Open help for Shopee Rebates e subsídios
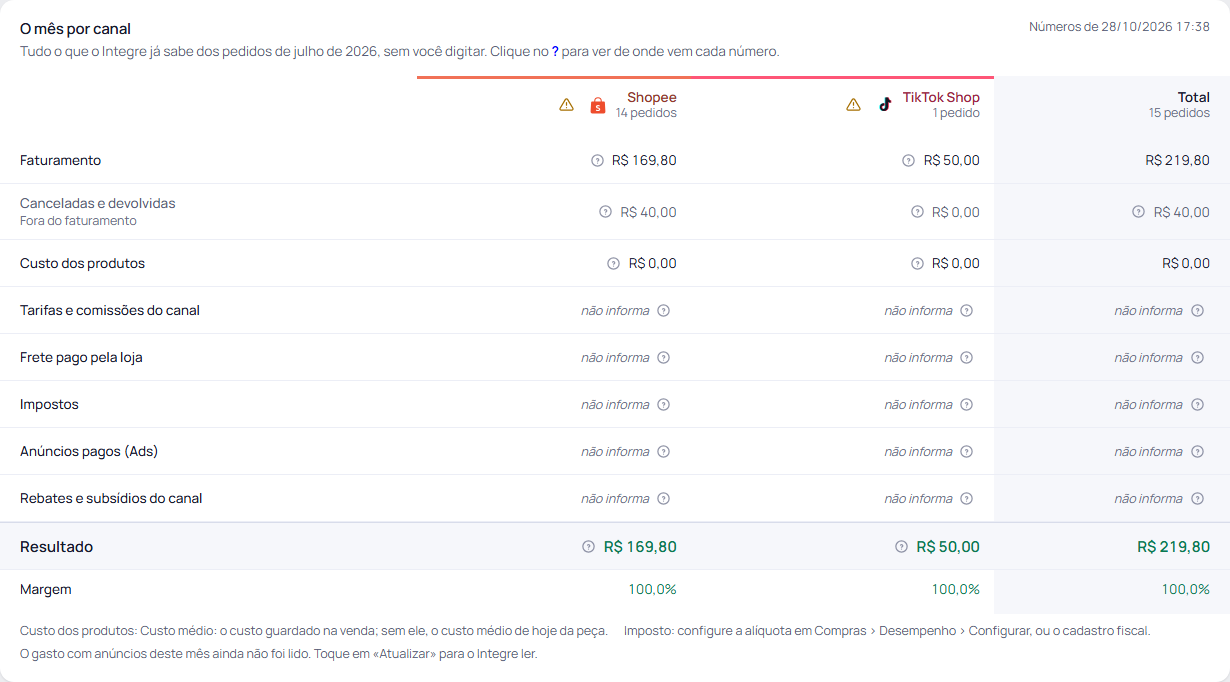 [663, 499]
